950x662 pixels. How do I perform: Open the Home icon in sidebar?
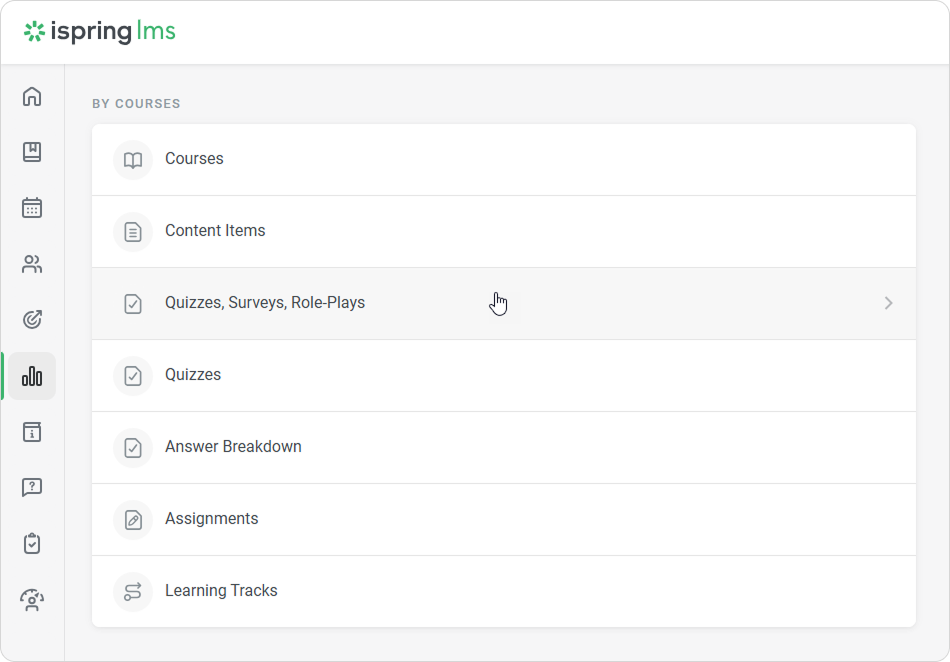(32, 97)
